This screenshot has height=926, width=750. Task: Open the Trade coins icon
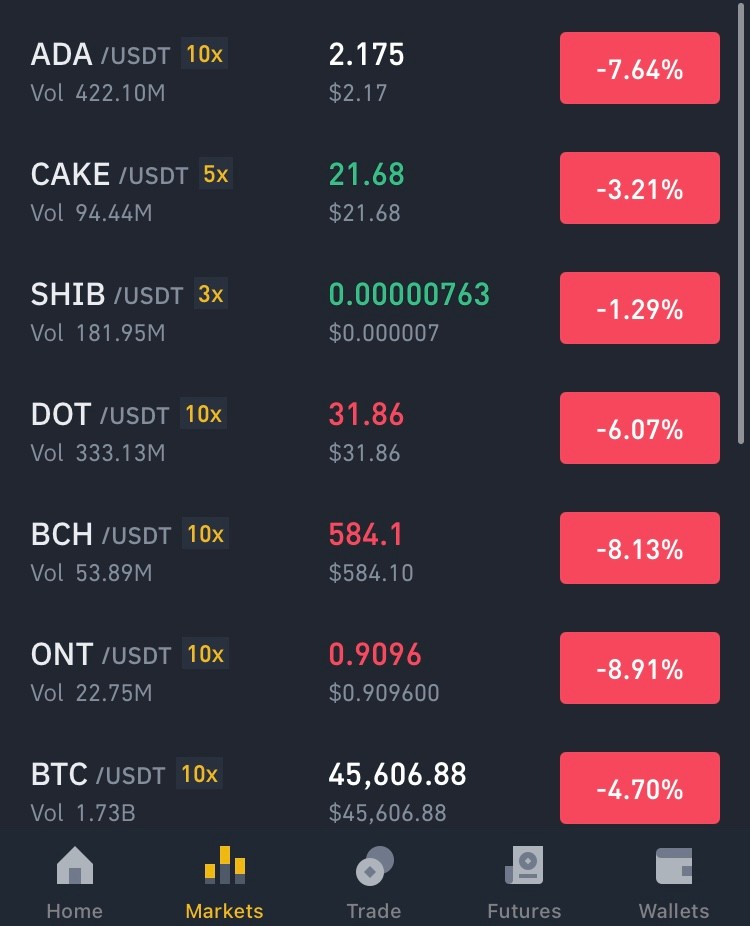pos(374,866)
